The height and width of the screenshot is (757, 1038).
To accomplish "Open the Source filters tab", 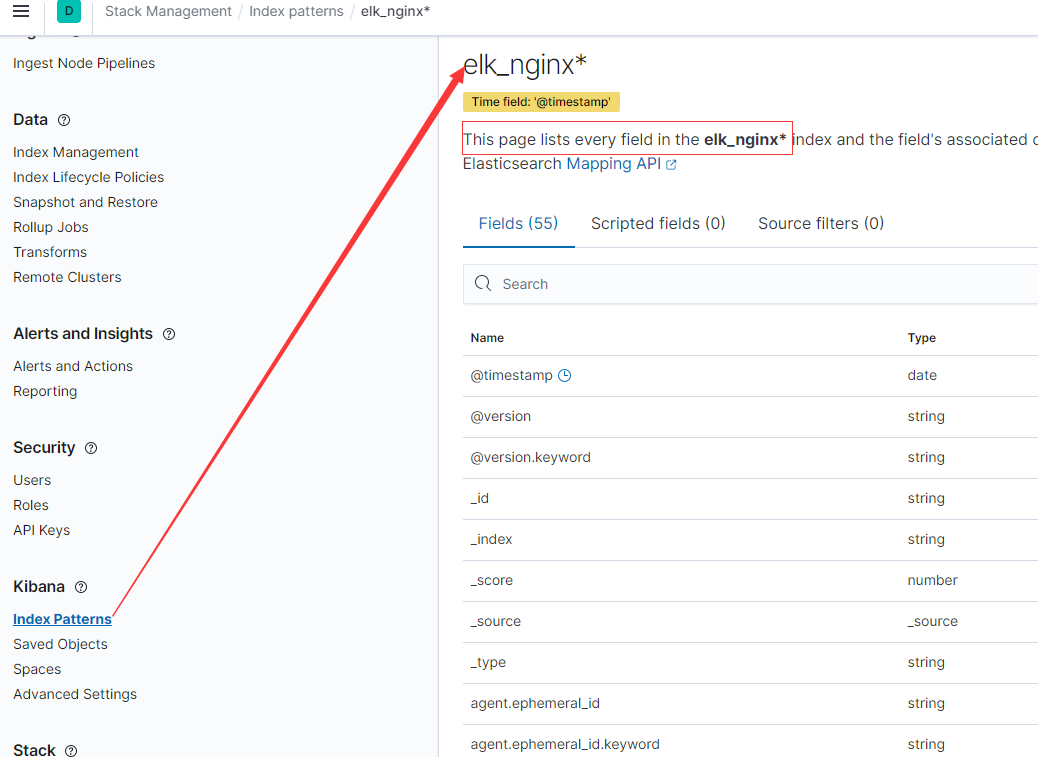I will tap(820, 223).
